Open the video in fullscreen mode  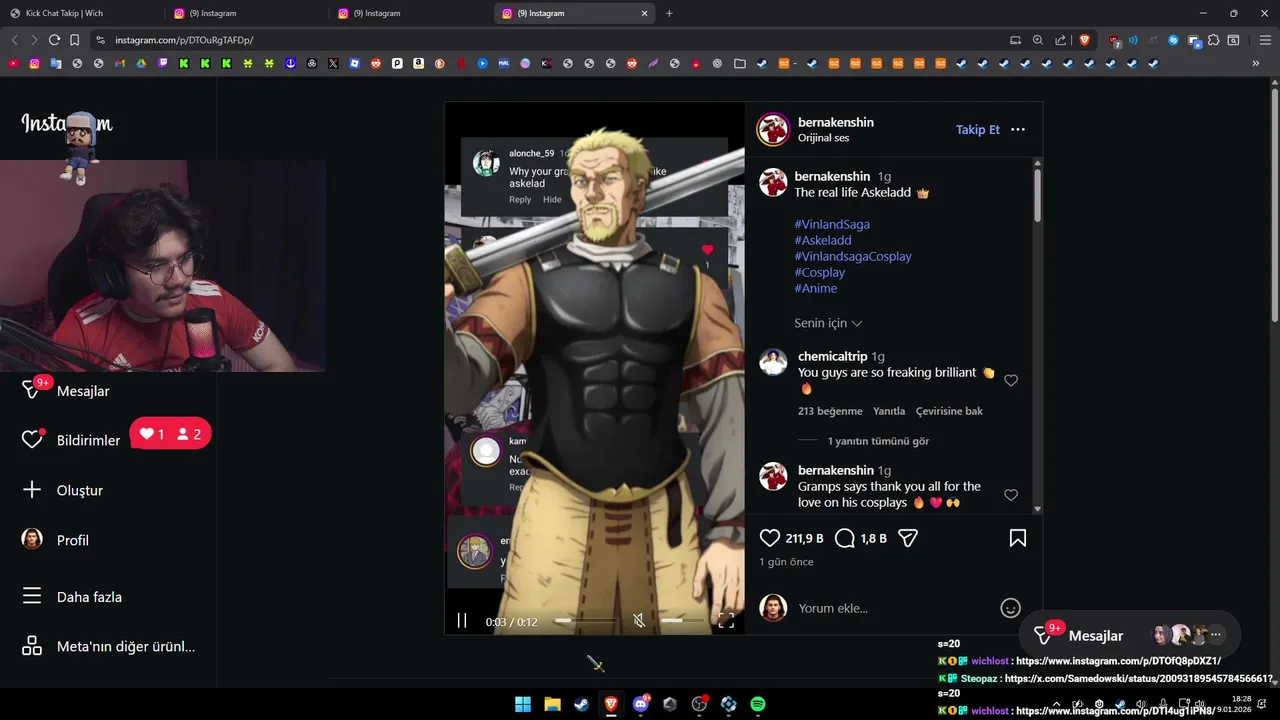click(x=727, y=621)
